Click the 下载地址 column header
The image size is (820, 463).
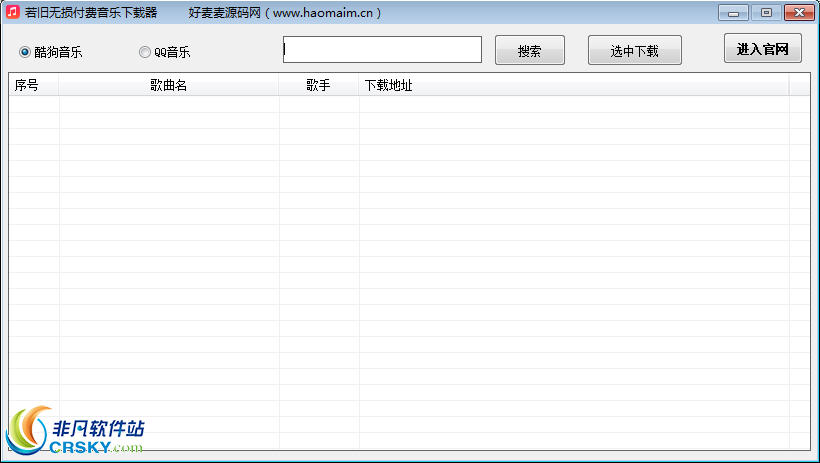[x=574, y=85]
